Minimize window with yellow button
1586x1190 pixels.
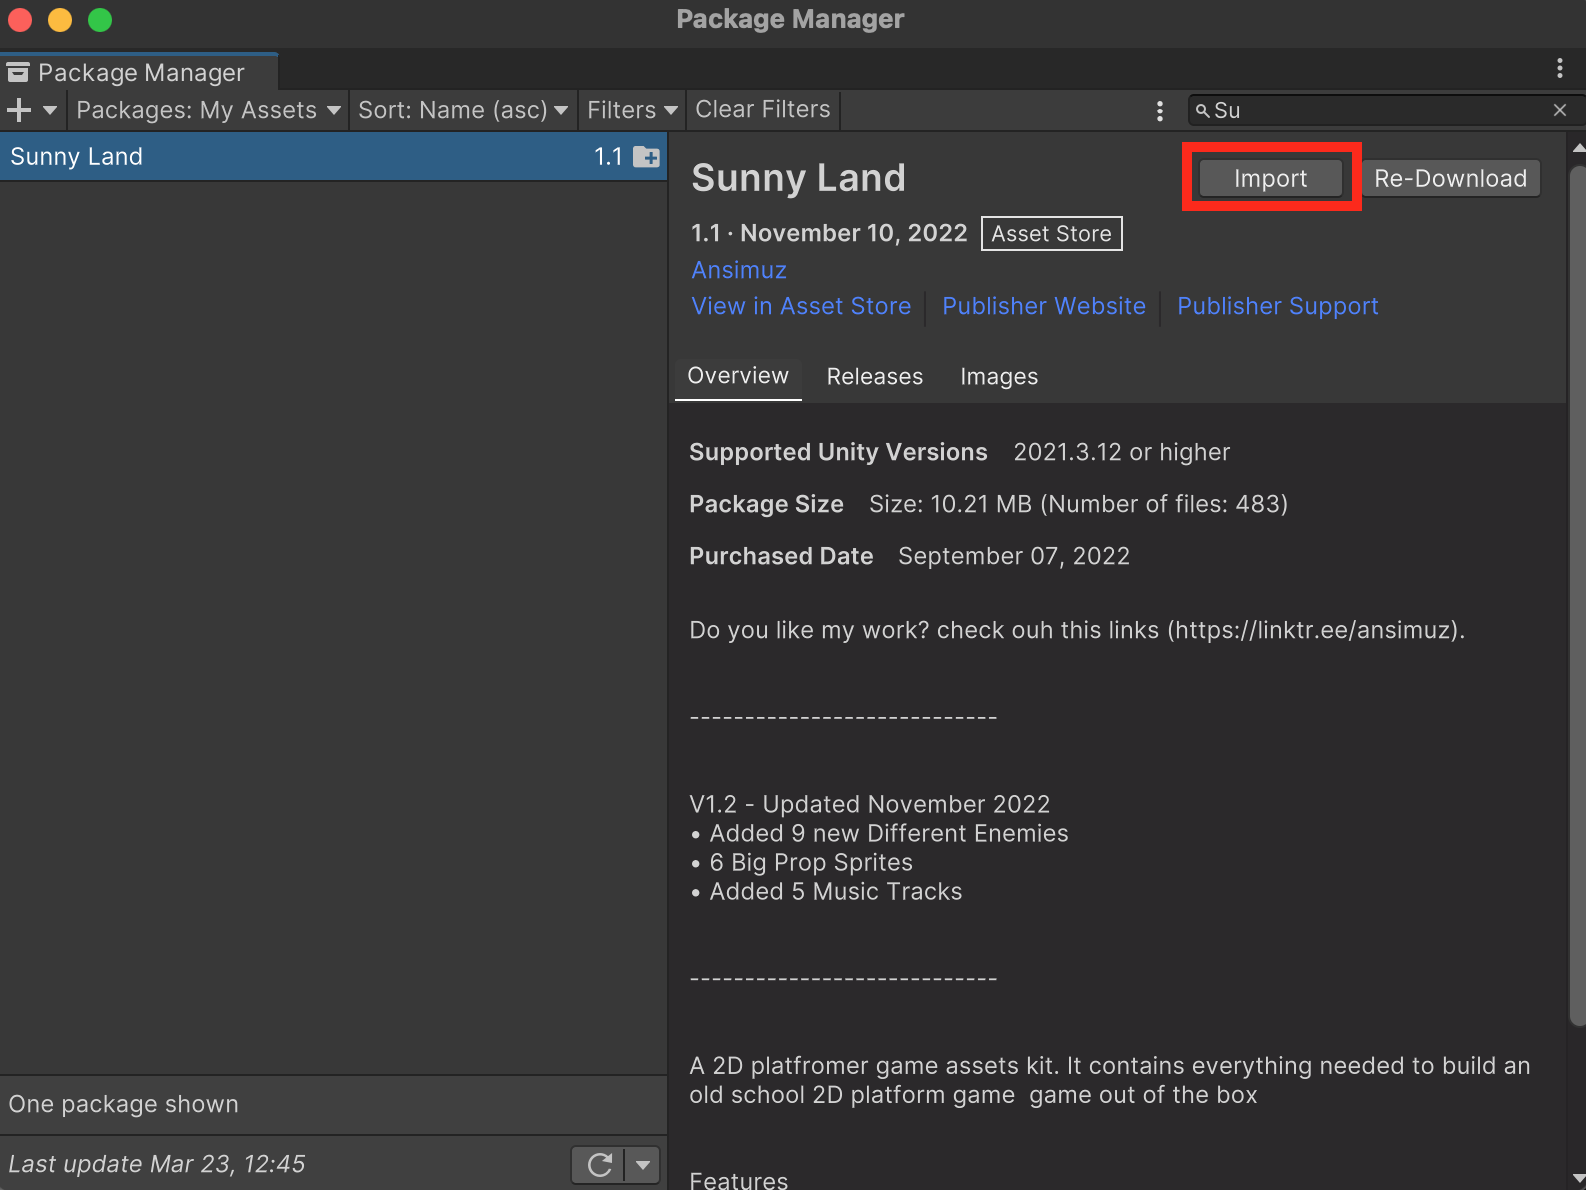point(60,20)
